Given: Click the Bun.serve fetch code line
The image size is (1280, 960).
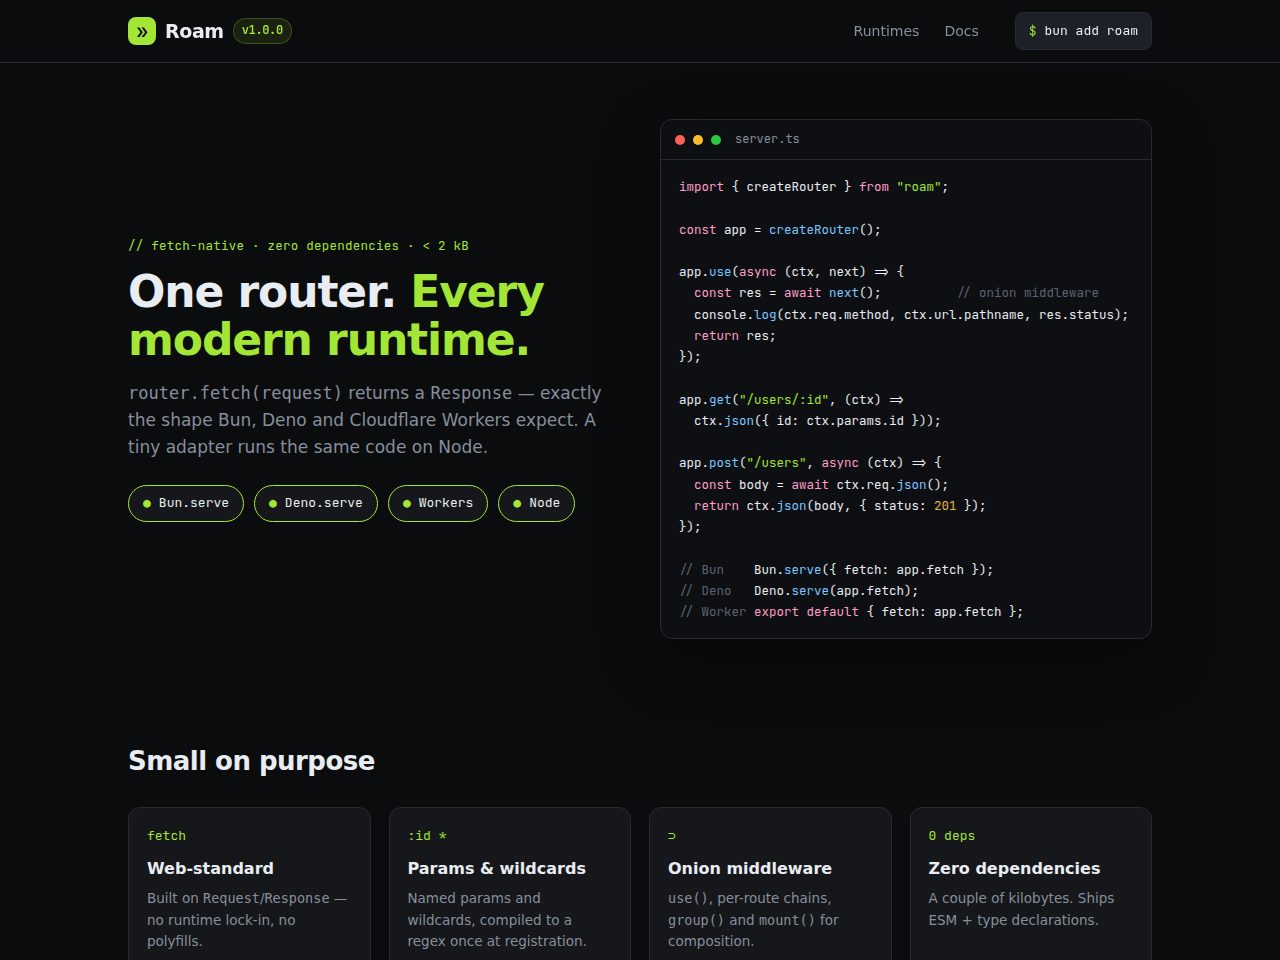Looking at the screenshot, I should click(836, 570).
